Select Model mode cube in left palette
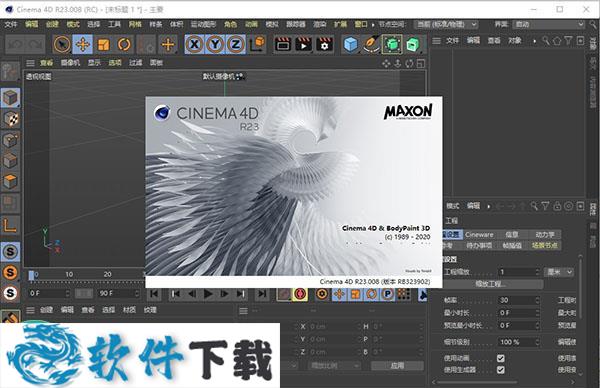 10,98
